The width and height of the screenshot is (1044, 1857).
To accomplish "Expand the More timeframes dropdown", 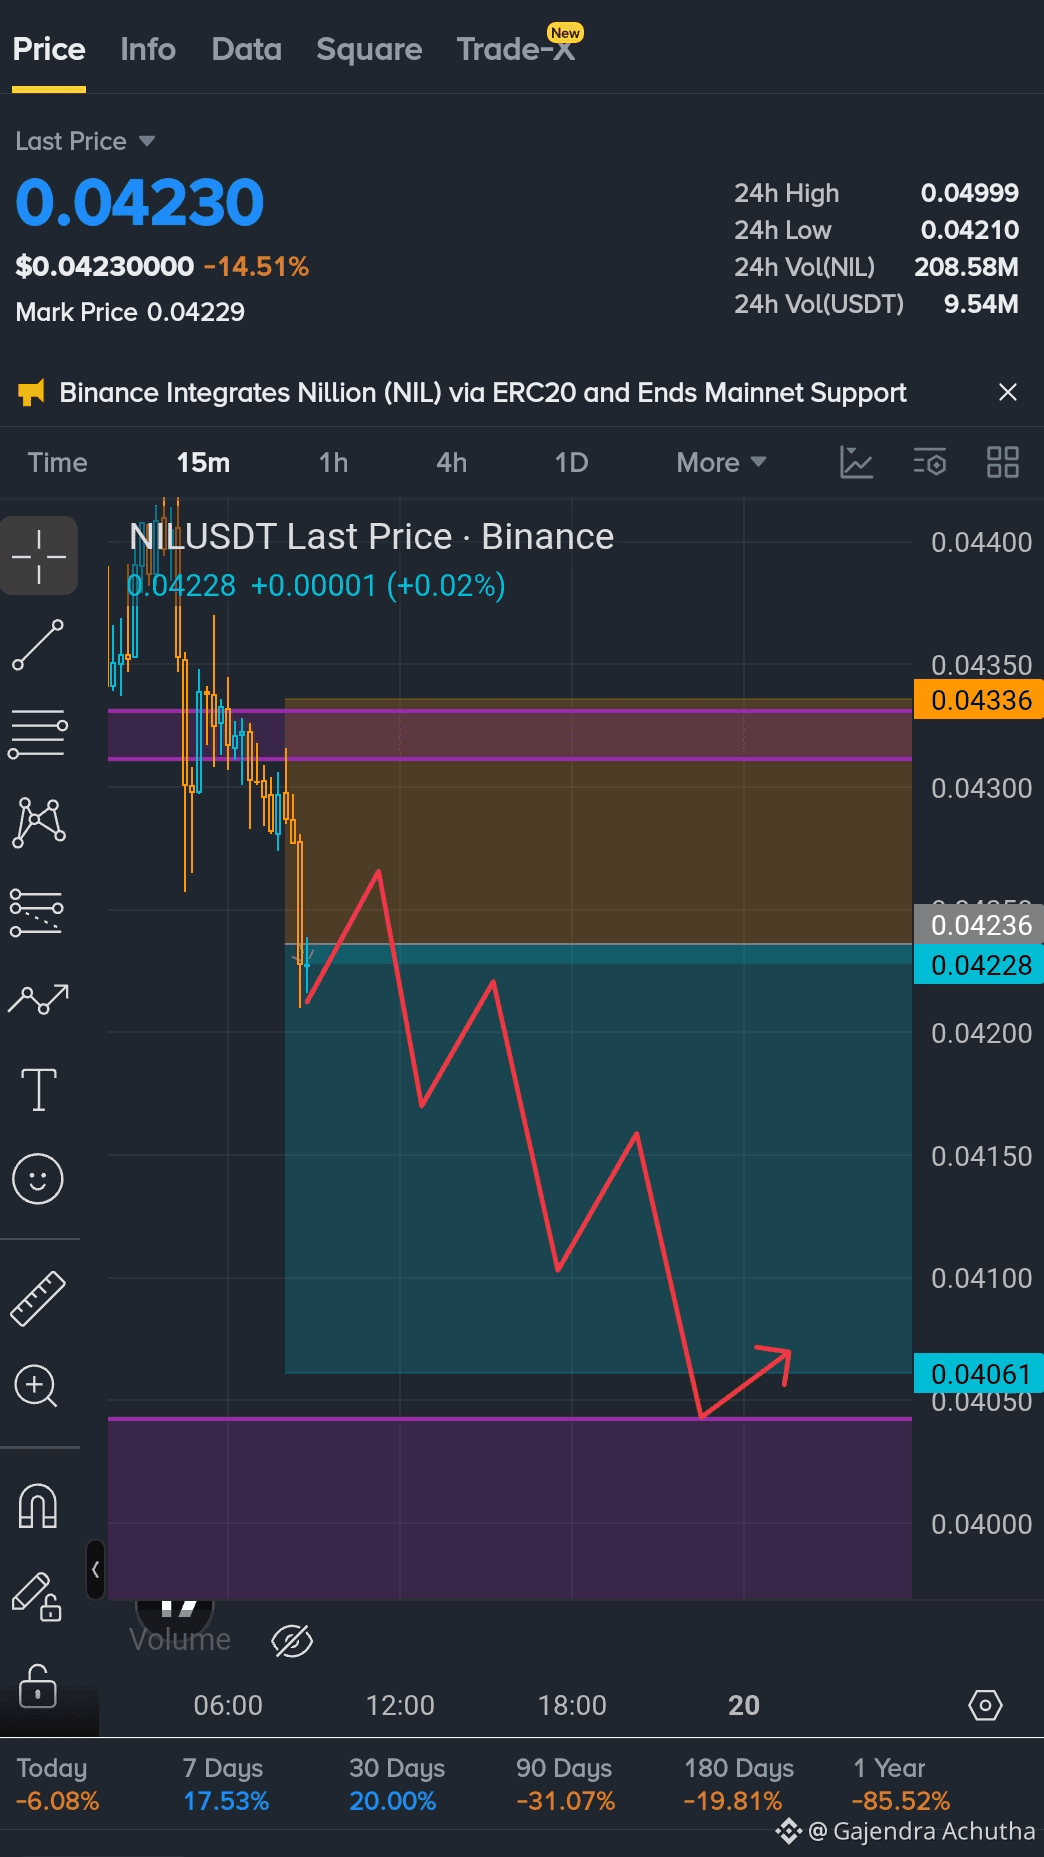I will pos(721,462).
